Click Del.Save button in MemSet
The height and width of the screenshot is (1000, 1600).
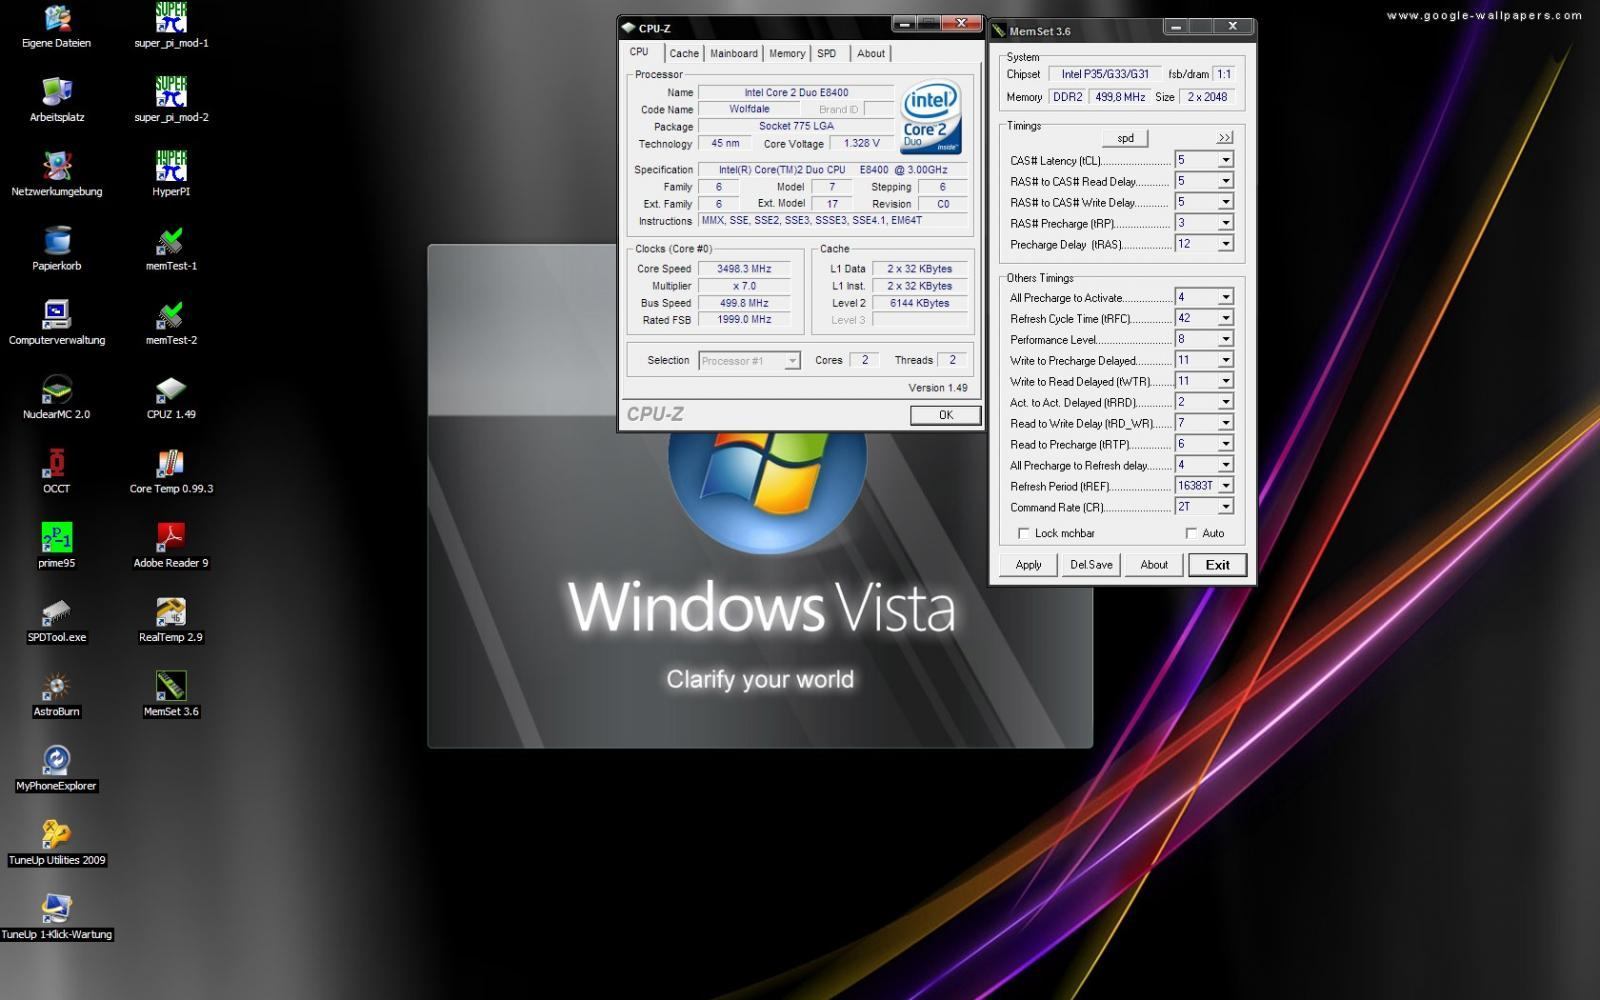coord(1091,565)
